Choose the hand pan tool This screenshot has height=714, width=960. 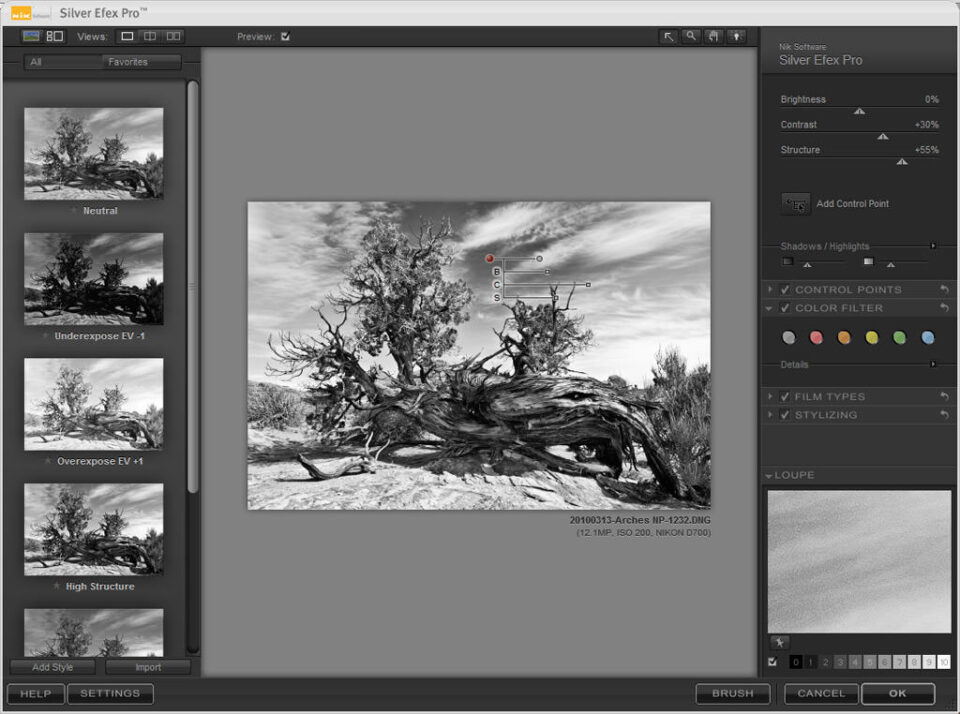tap(714, 37)
